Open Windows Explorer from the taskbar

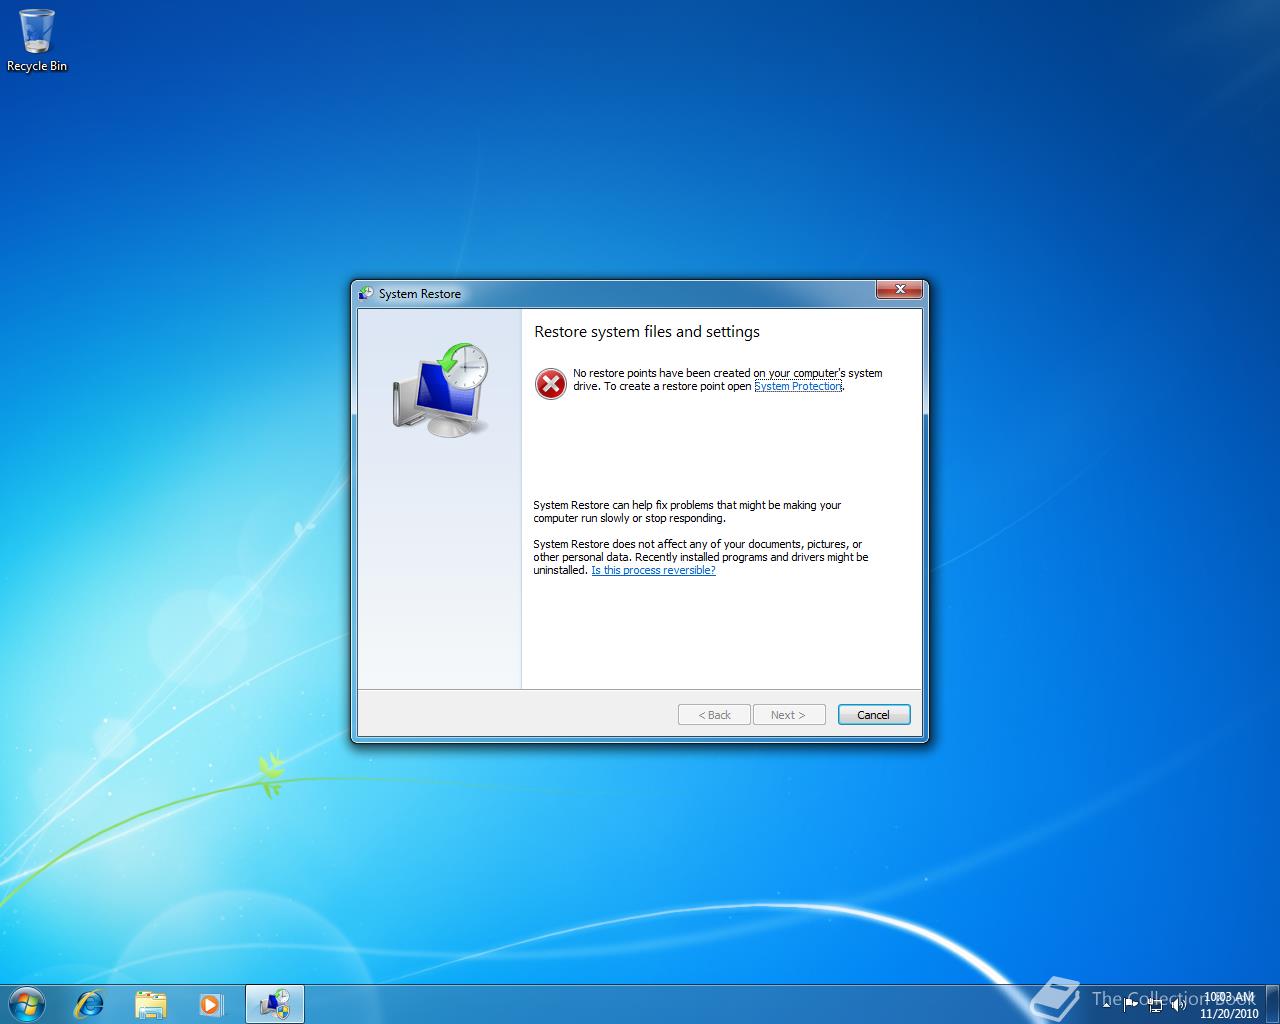pyautogui.click(x=150, y=1004)
